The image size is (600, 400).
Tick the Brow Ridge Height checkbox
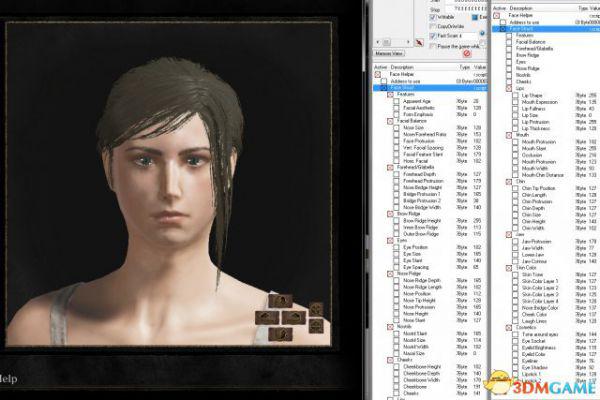396,221
